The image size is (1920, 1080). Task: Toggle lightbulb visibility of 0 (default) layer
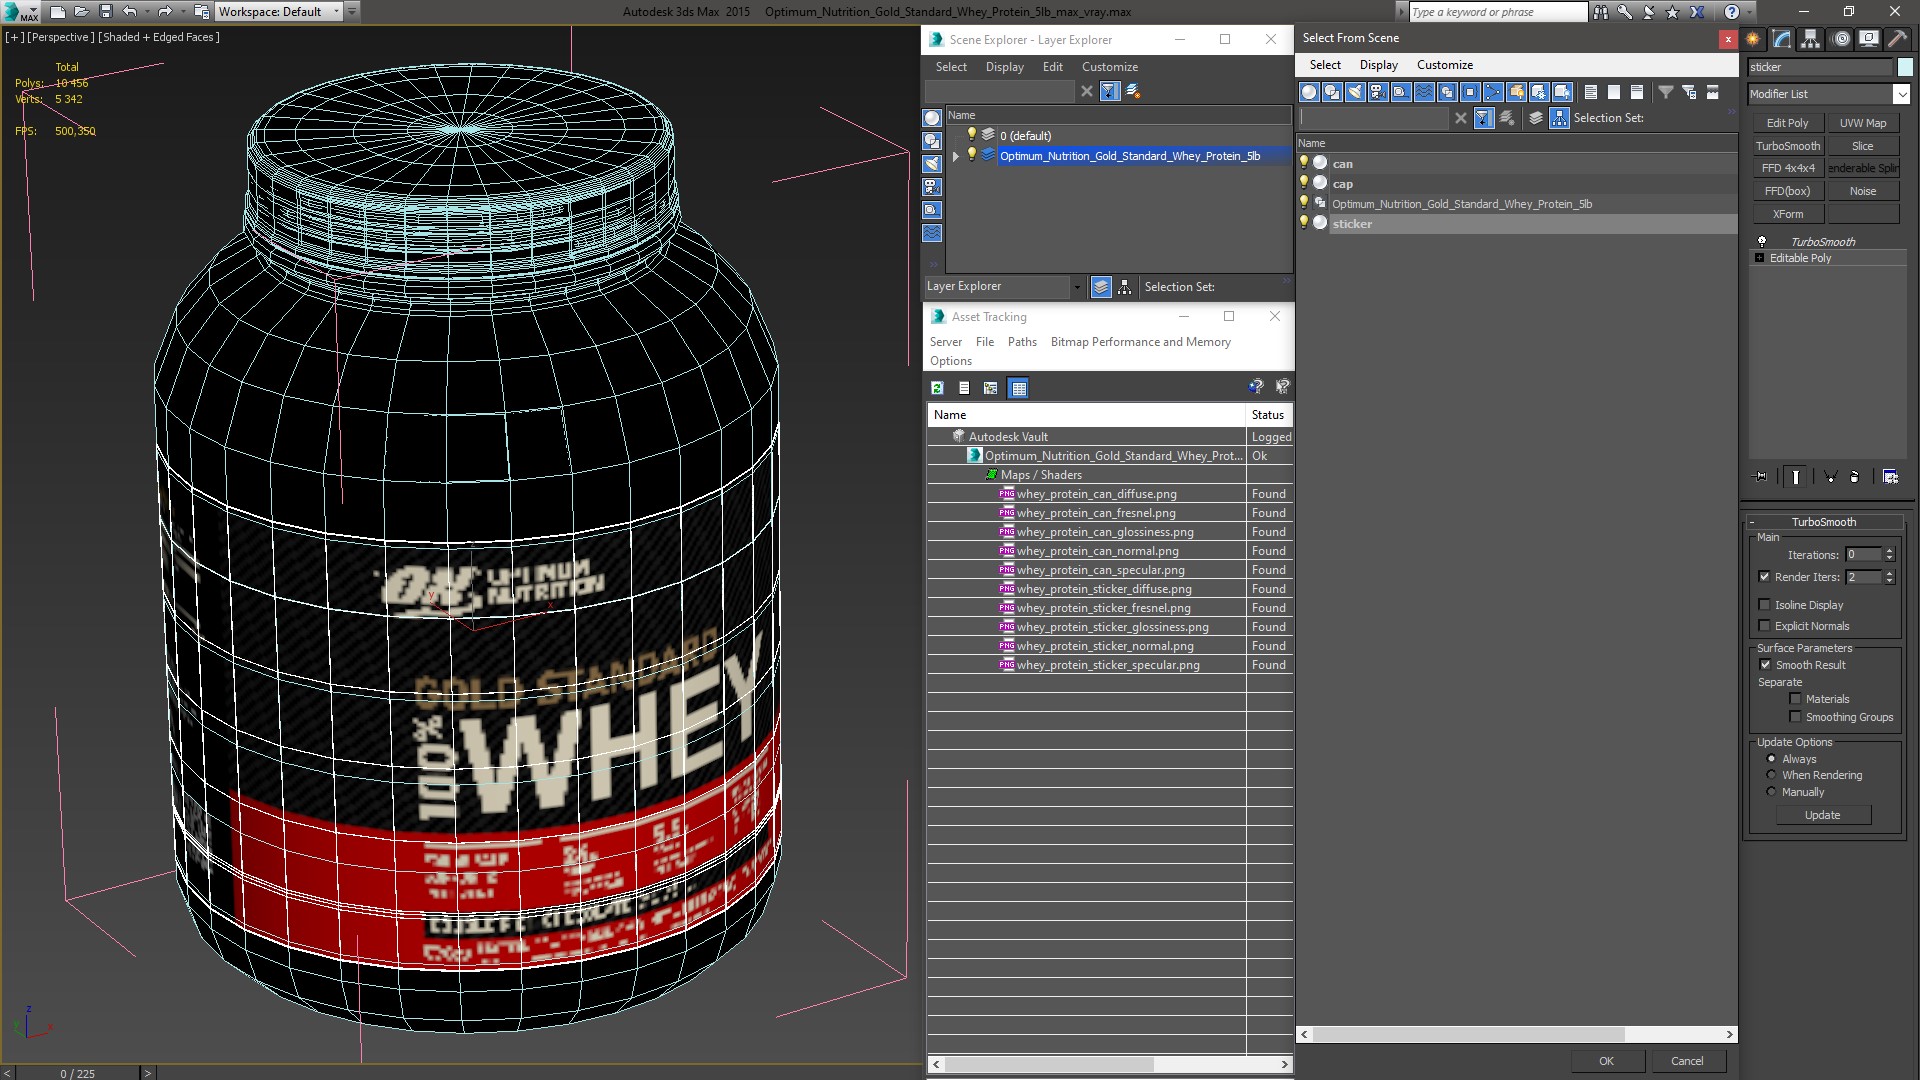point(971,135)
